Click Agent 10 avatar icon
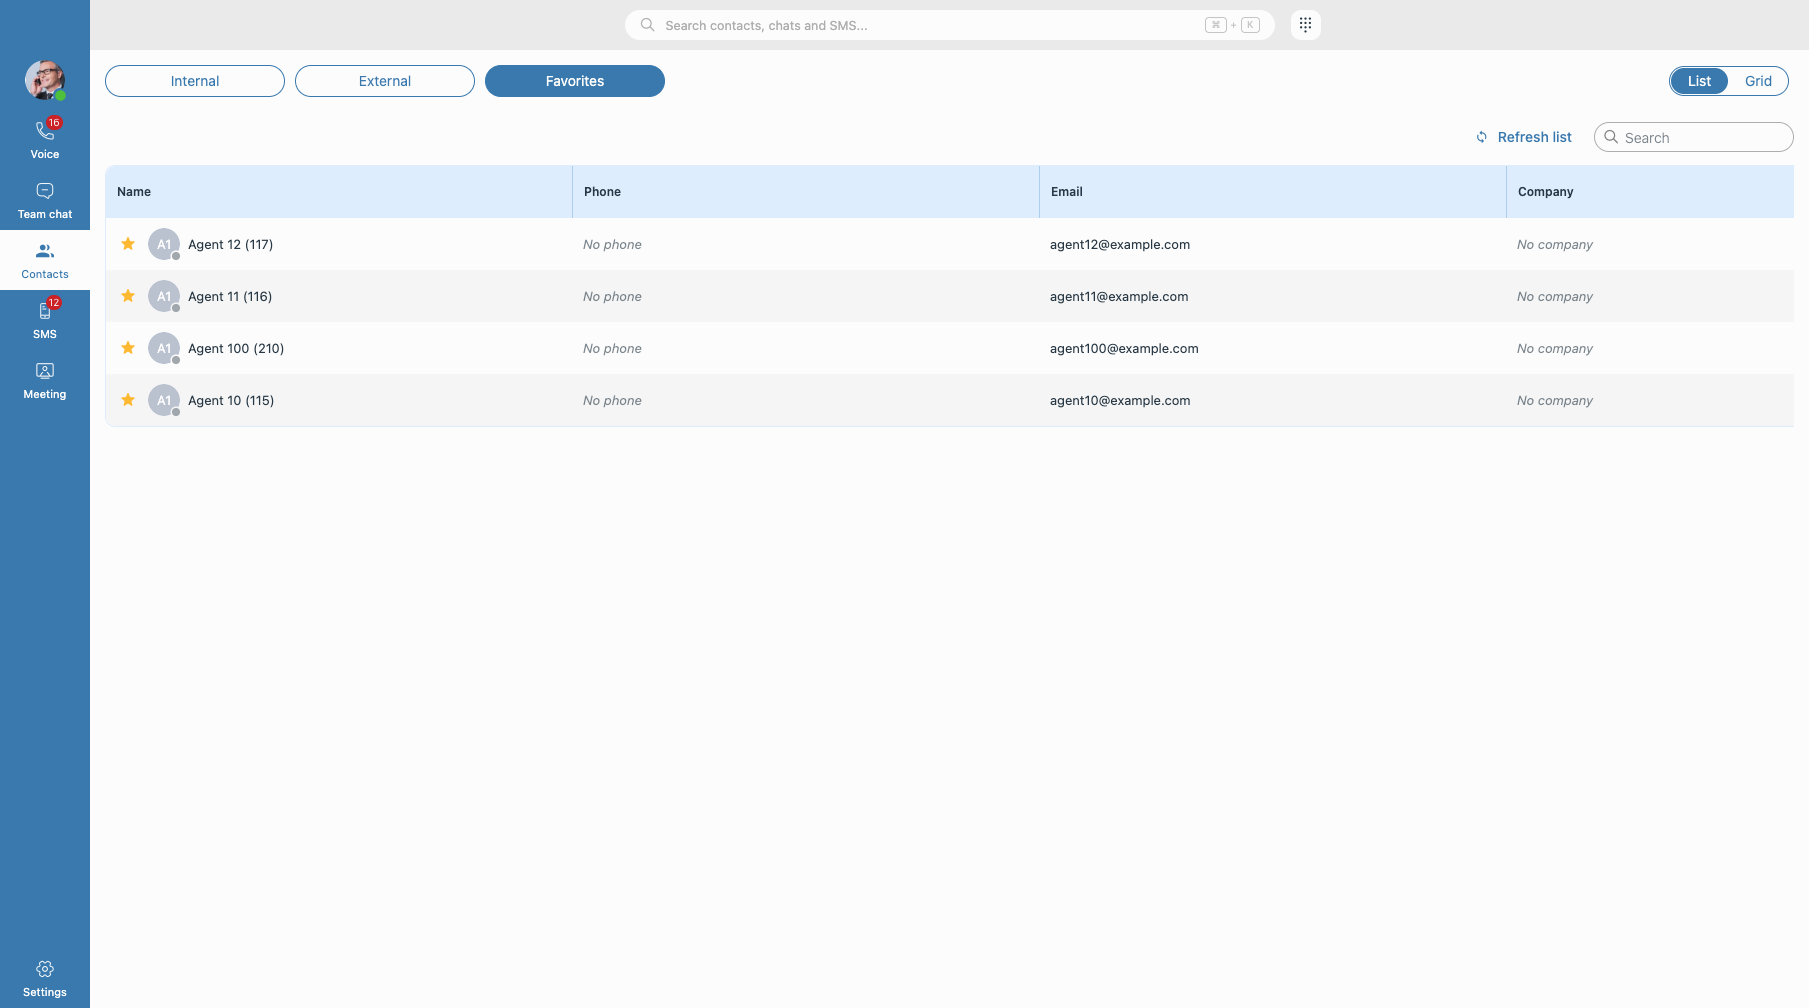 [x=164, y=400]
